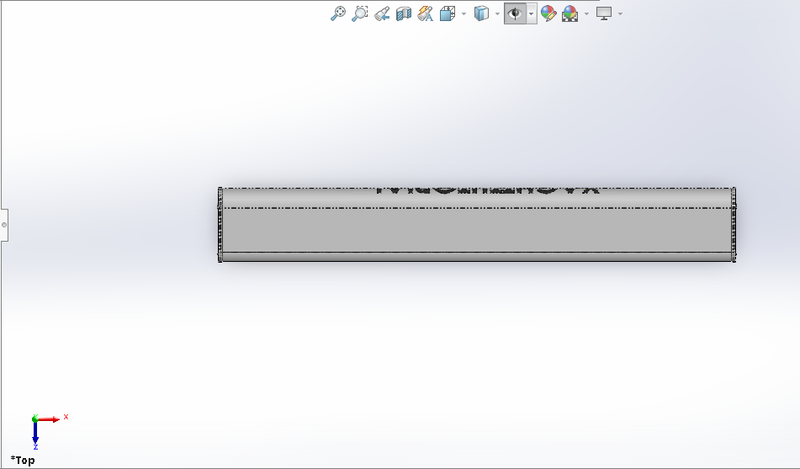Toggle the Hide/Show Items eye button
This screenshot has height=469, width=800.
pos(516,14)
